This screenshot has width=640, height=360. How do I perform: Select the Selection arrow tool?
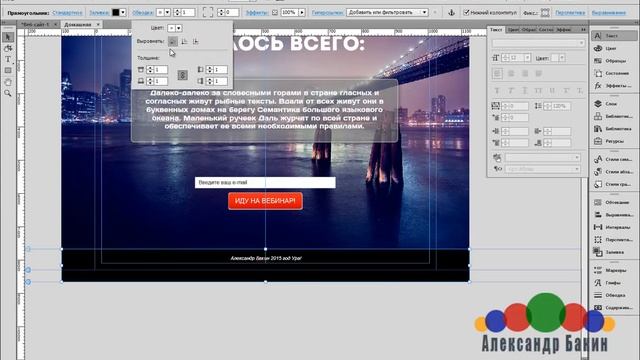[x=8, y=37]
